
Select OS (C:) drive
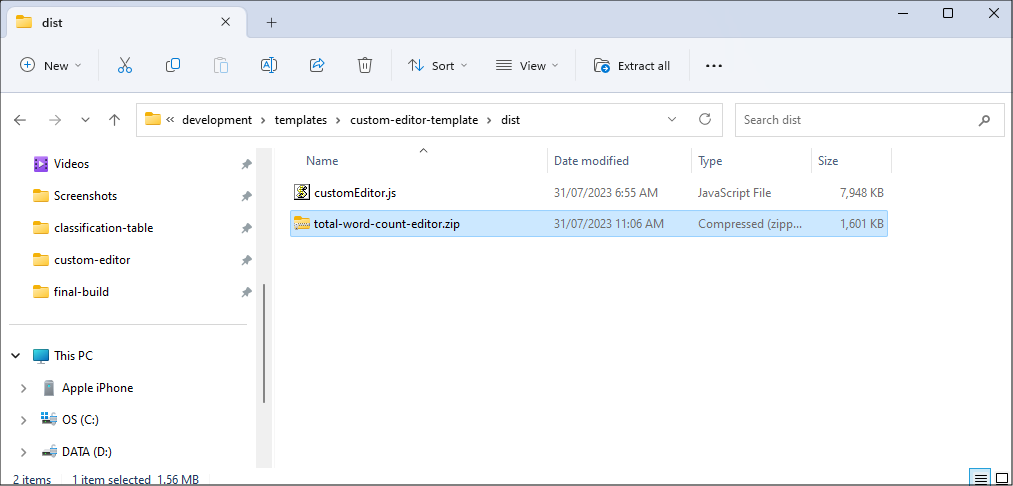click(80, 420)
